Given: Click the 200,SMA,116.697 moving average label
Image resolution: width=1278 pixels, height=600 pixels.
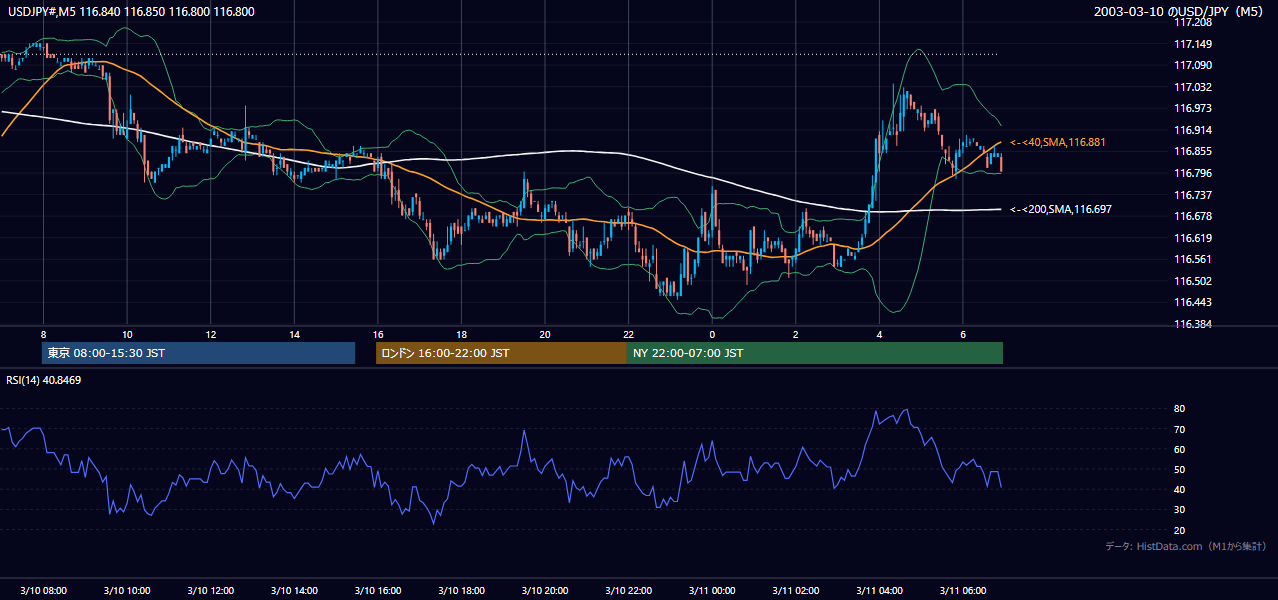Looking at the screenshot, I should (1062, 210).
